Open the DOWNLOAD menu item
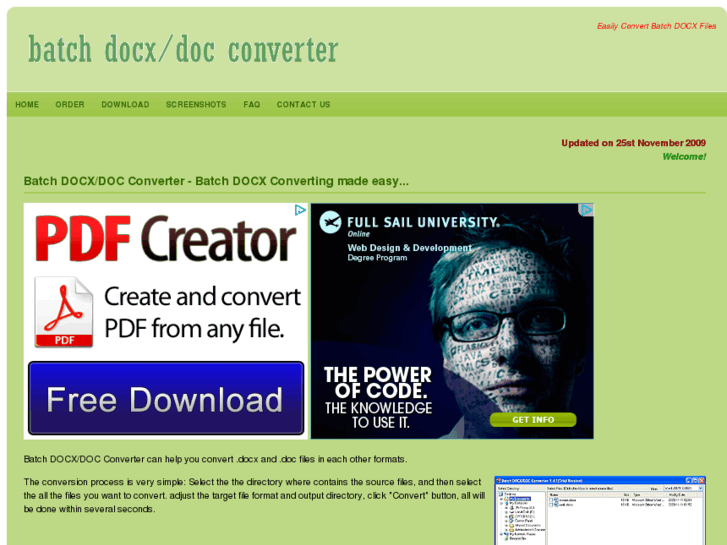This screenshot has width=727, height=545. point(125,104)
